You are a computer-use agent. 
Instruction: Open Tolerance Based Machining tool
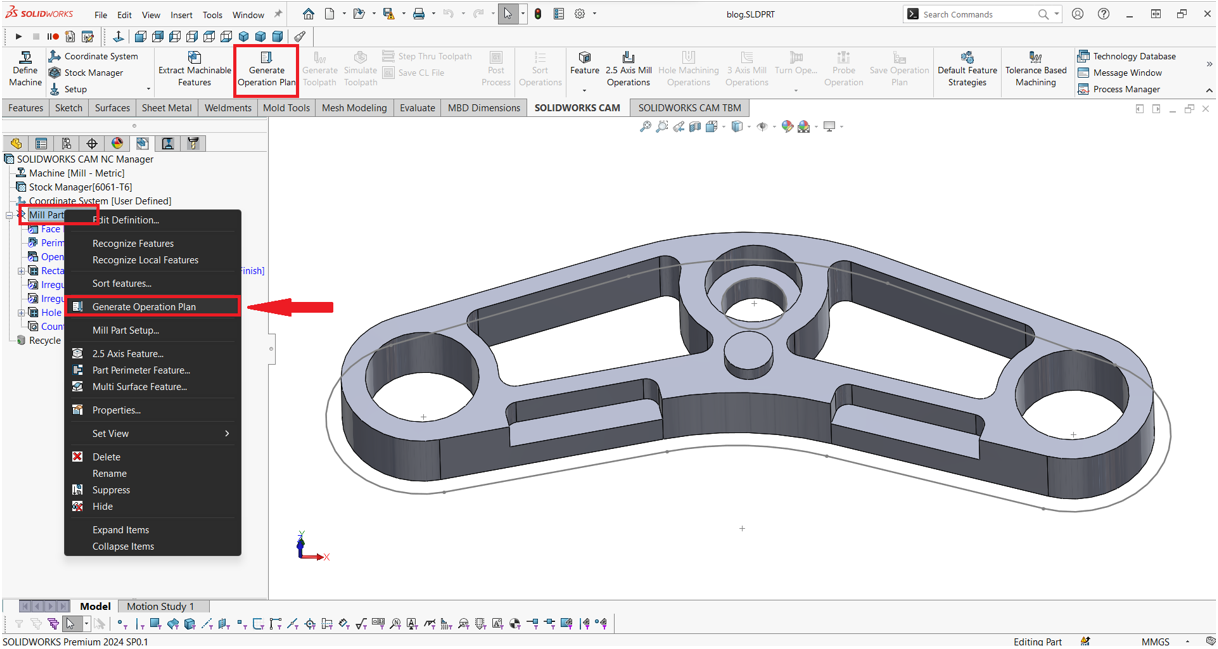point(1035,70)
